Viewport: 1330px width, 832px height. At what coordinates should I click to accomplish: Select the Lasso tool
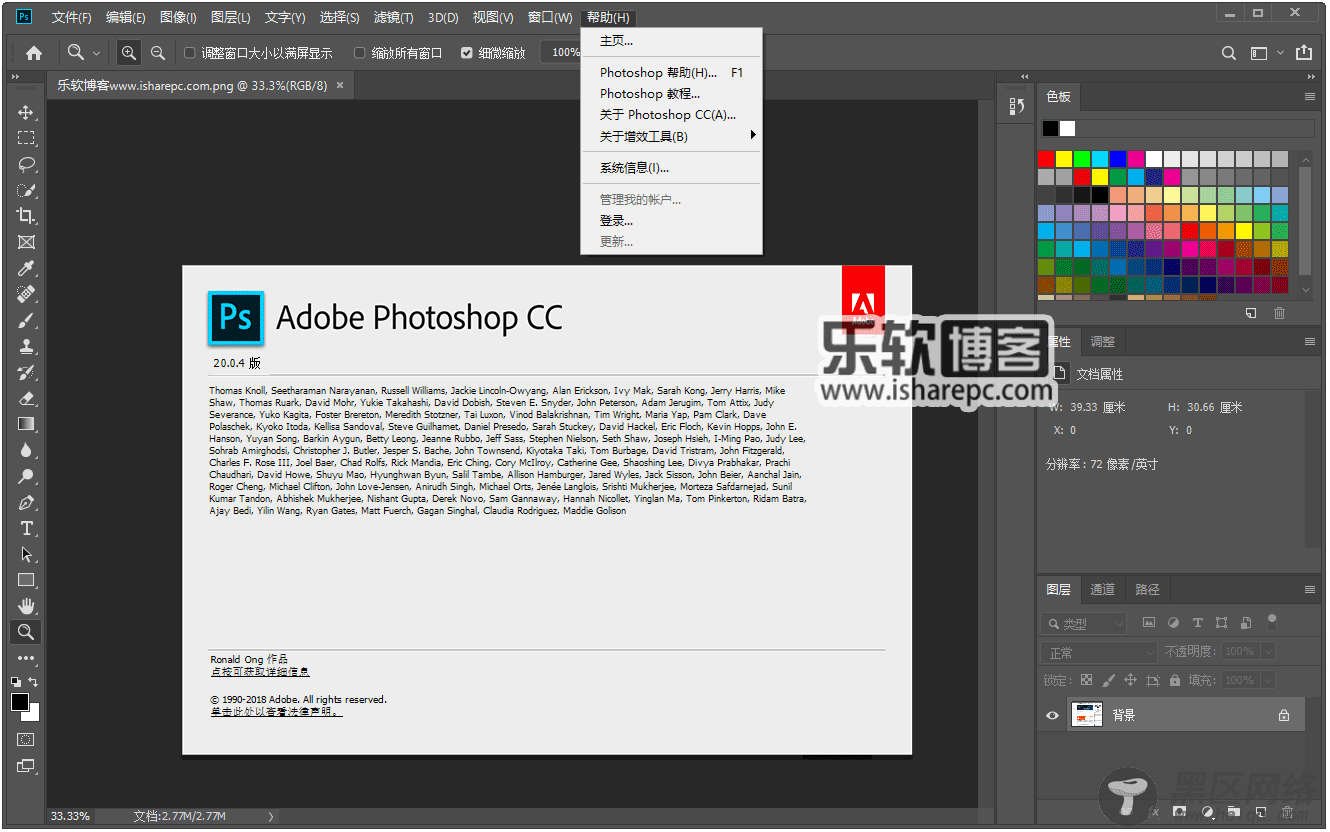click(x=26, y=164)
